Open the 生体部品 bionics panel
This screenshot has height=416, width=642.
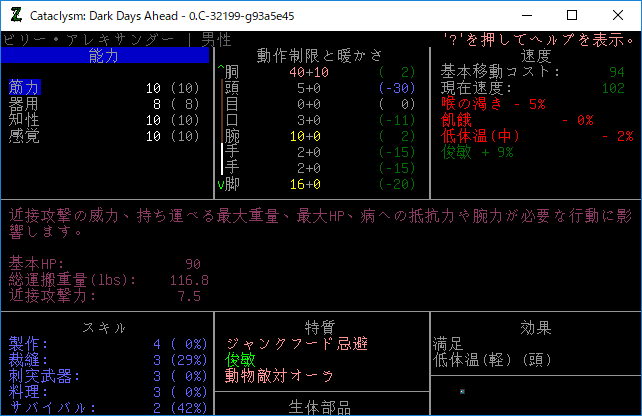pyautogui.click(x=320, y=407)
